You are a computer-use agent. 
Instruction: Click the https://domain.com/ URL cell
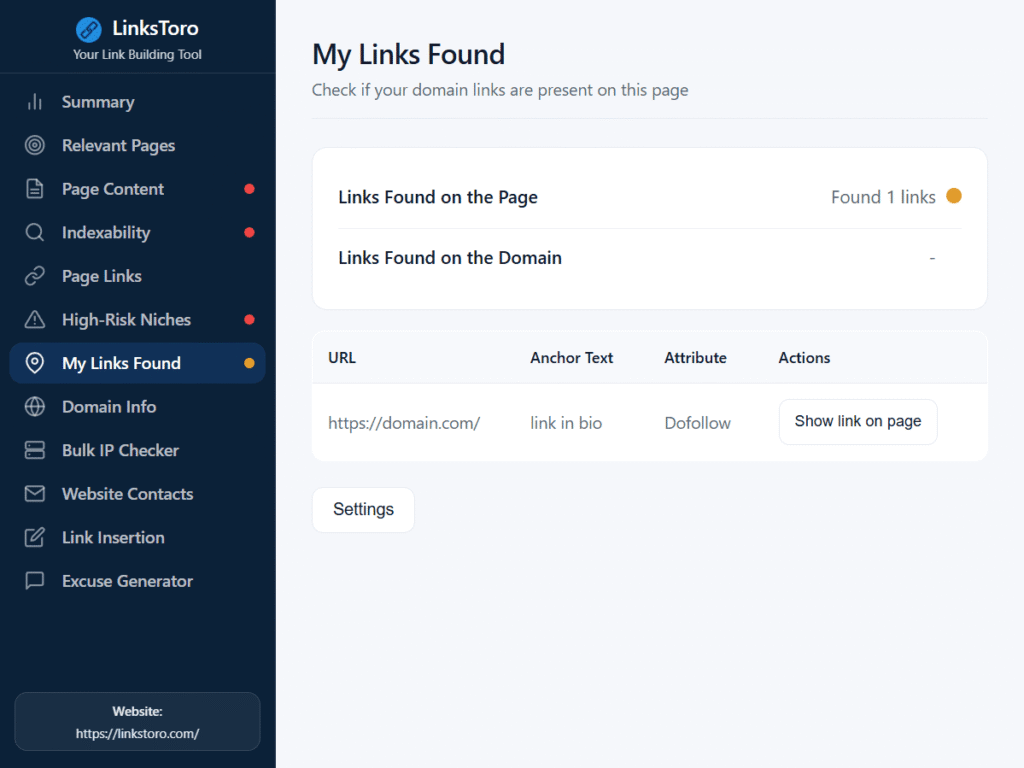tap(404, 423)
